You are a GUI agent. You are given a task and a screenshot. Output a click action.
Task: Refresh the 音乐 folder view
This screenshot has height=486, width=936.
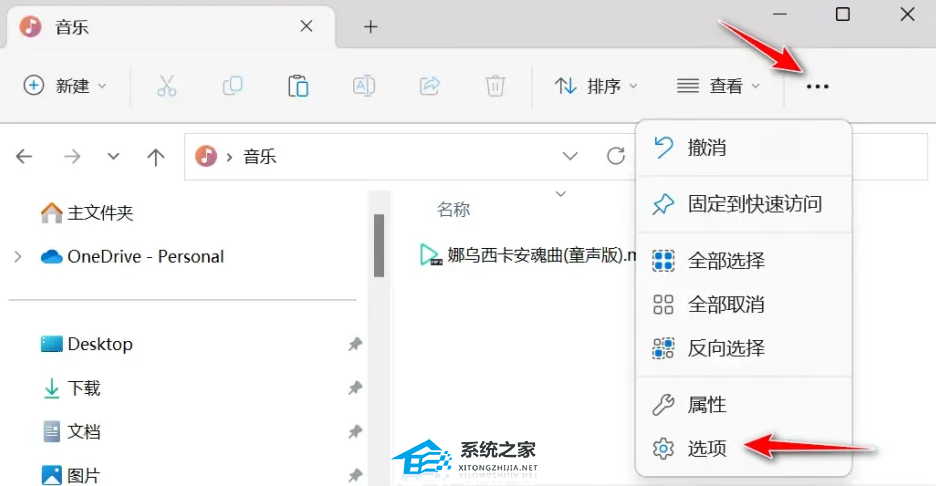615,156
